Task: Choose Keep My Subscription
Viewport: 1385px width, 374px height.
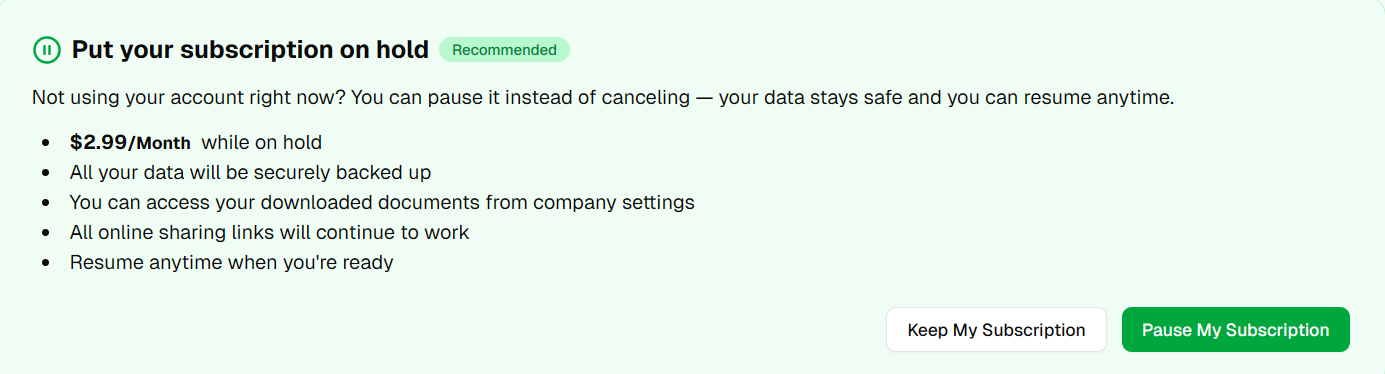Action: point(996,330)
